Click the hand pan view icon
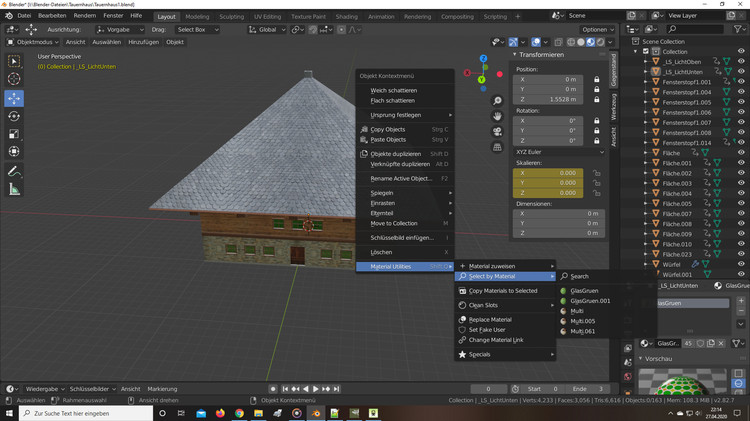 [497, 116]
